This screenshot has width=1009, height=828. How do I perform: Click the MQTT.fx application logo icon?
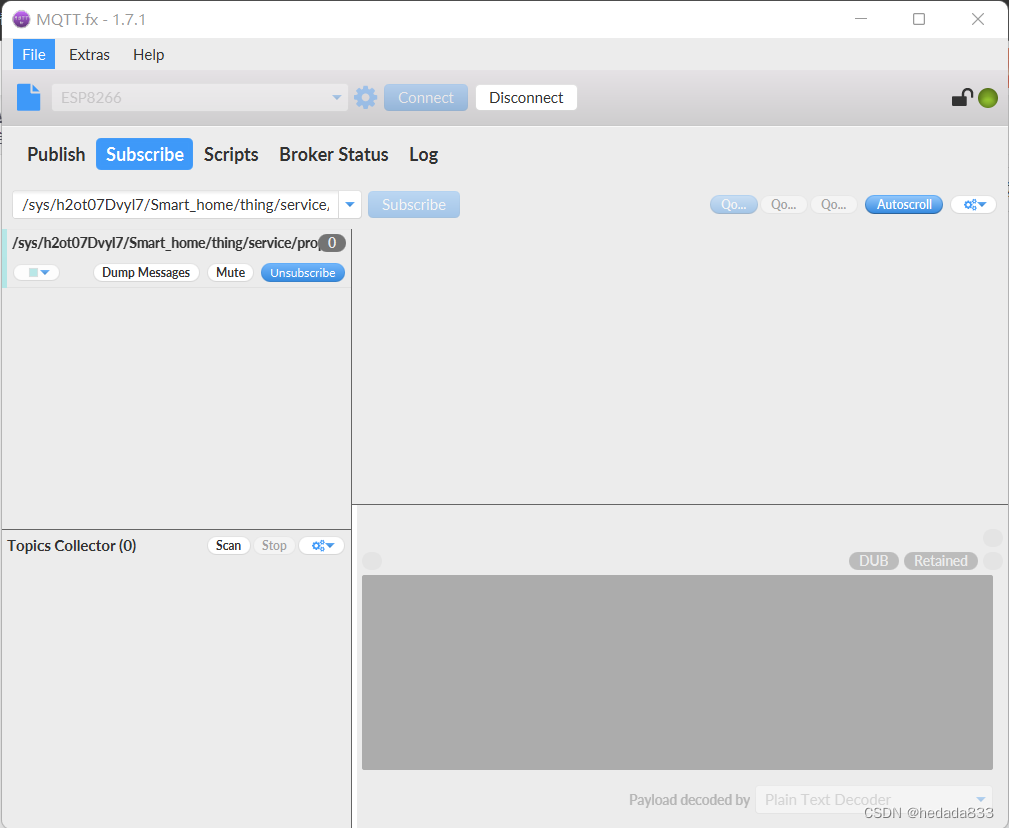(x=21, y=19)
